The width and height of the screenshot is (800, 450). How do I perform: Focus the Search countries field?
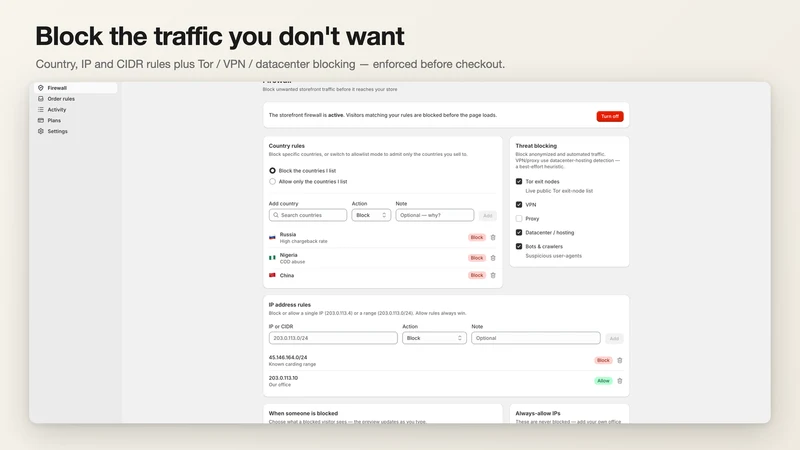(x=308, y=215)
